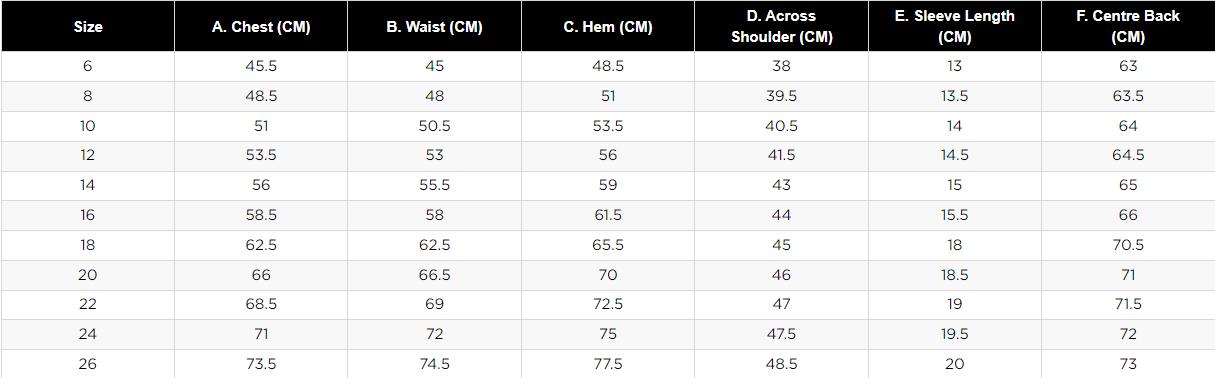Select the size 26 row label
This screenshot has height=378, width=1215.
pos(88,364)
